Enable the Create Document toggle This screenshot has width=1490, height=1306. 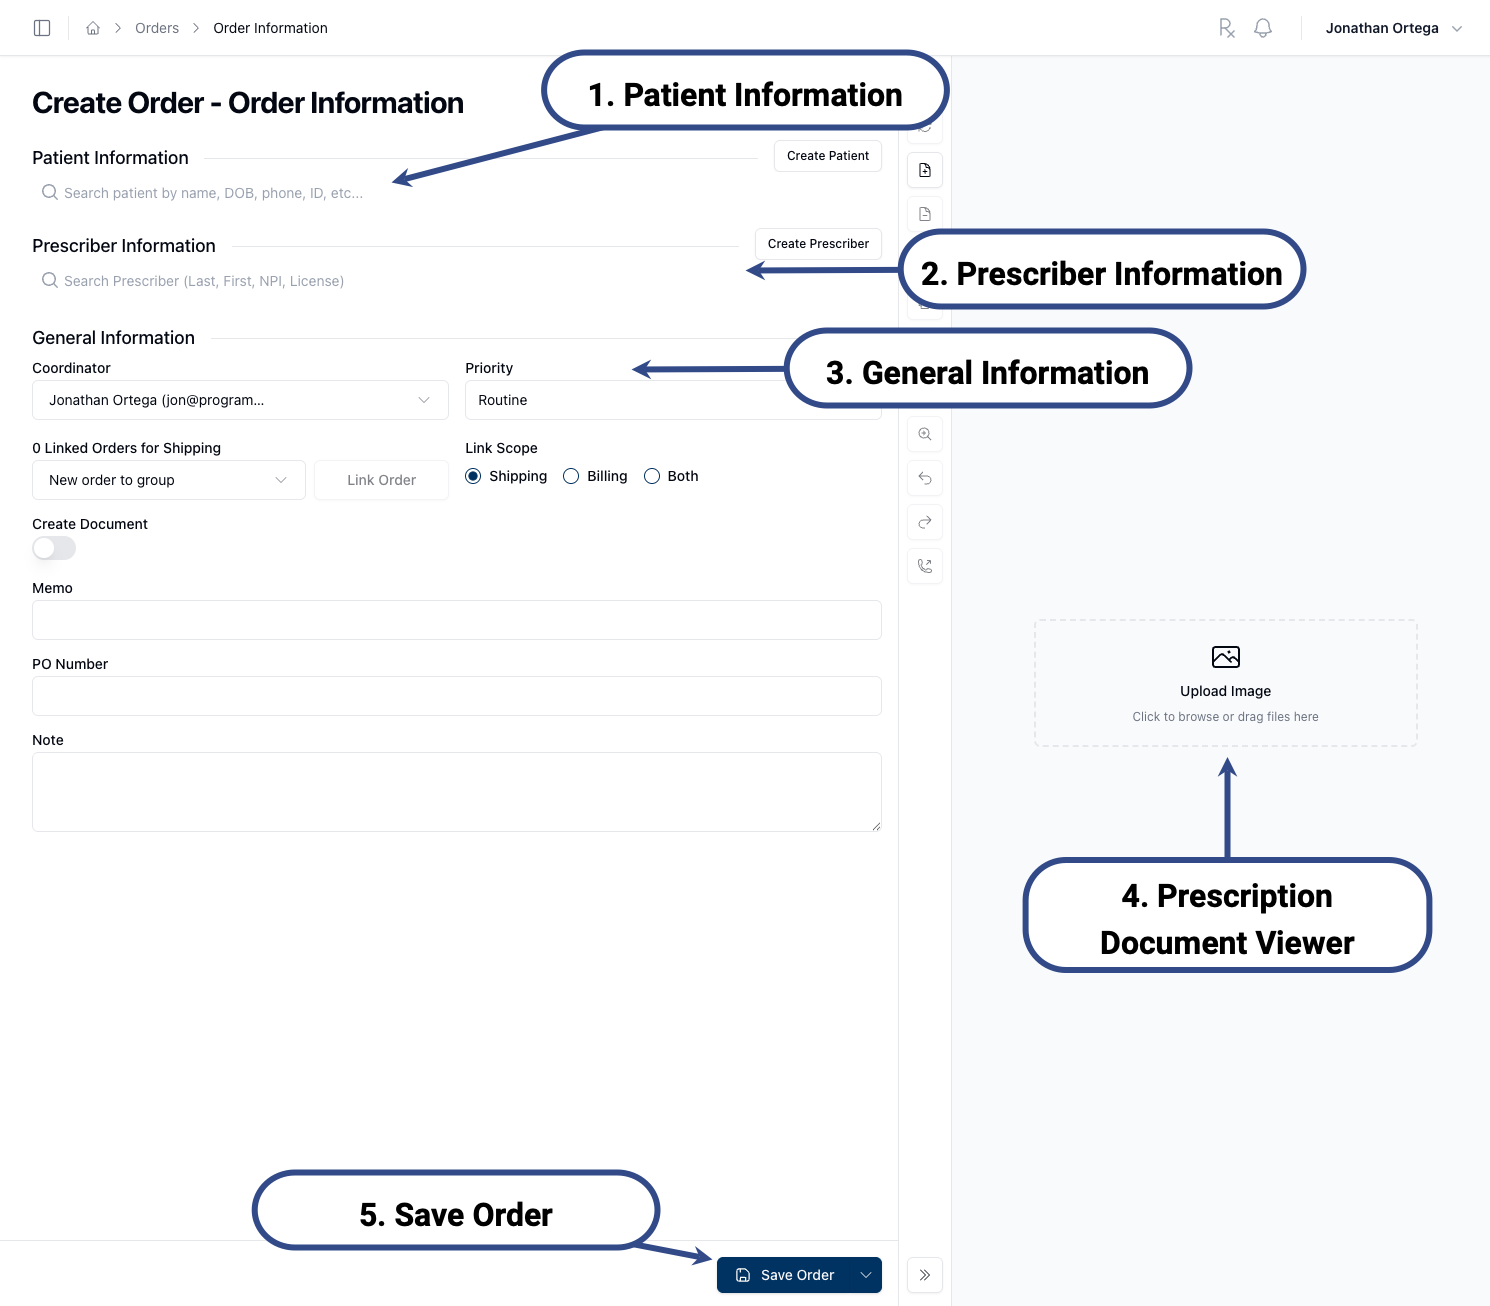coord(53,548)
